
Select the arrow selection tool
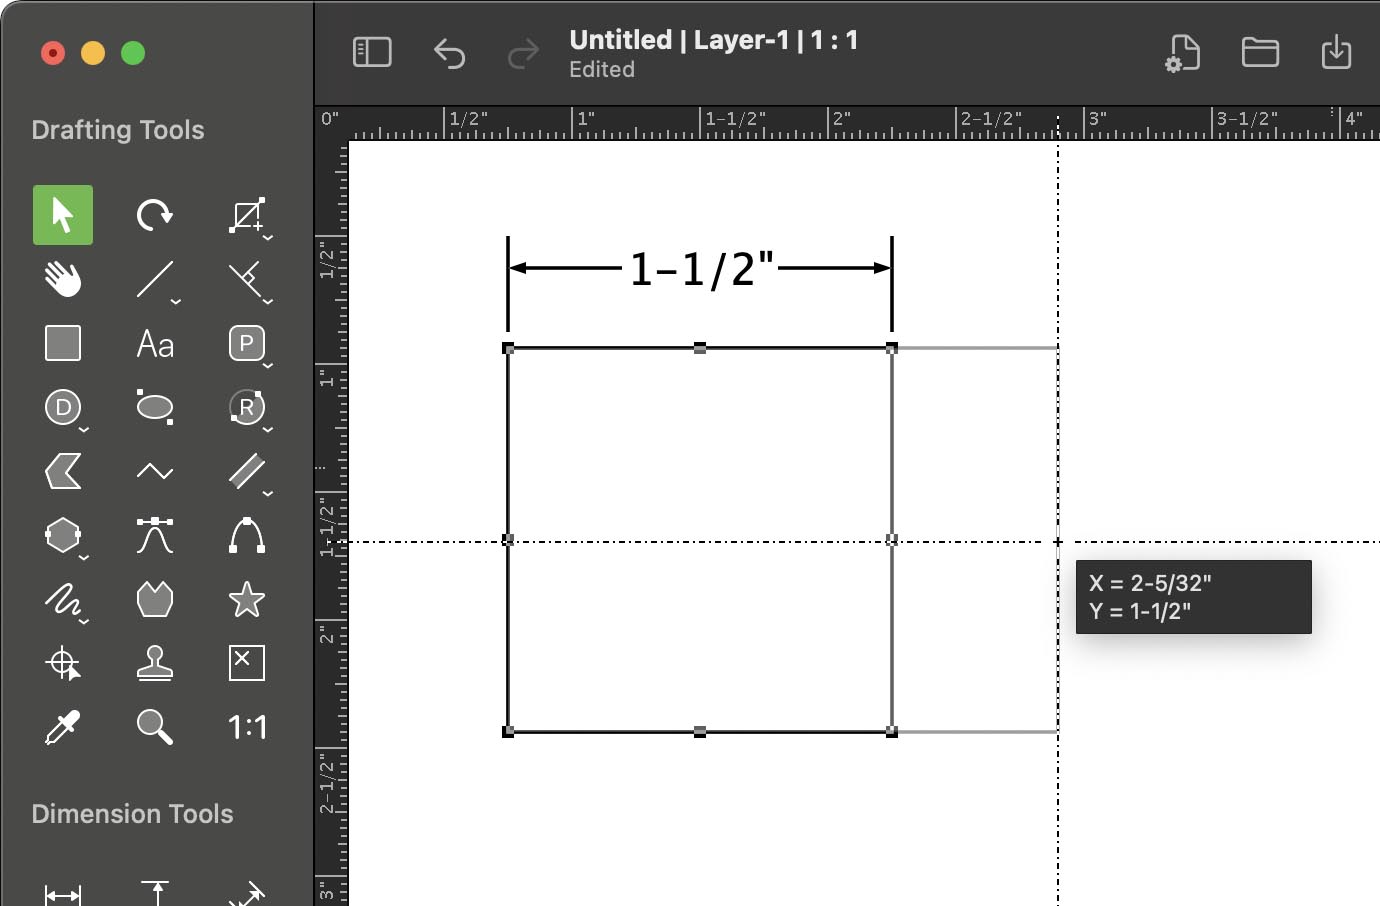pos(63,215)
